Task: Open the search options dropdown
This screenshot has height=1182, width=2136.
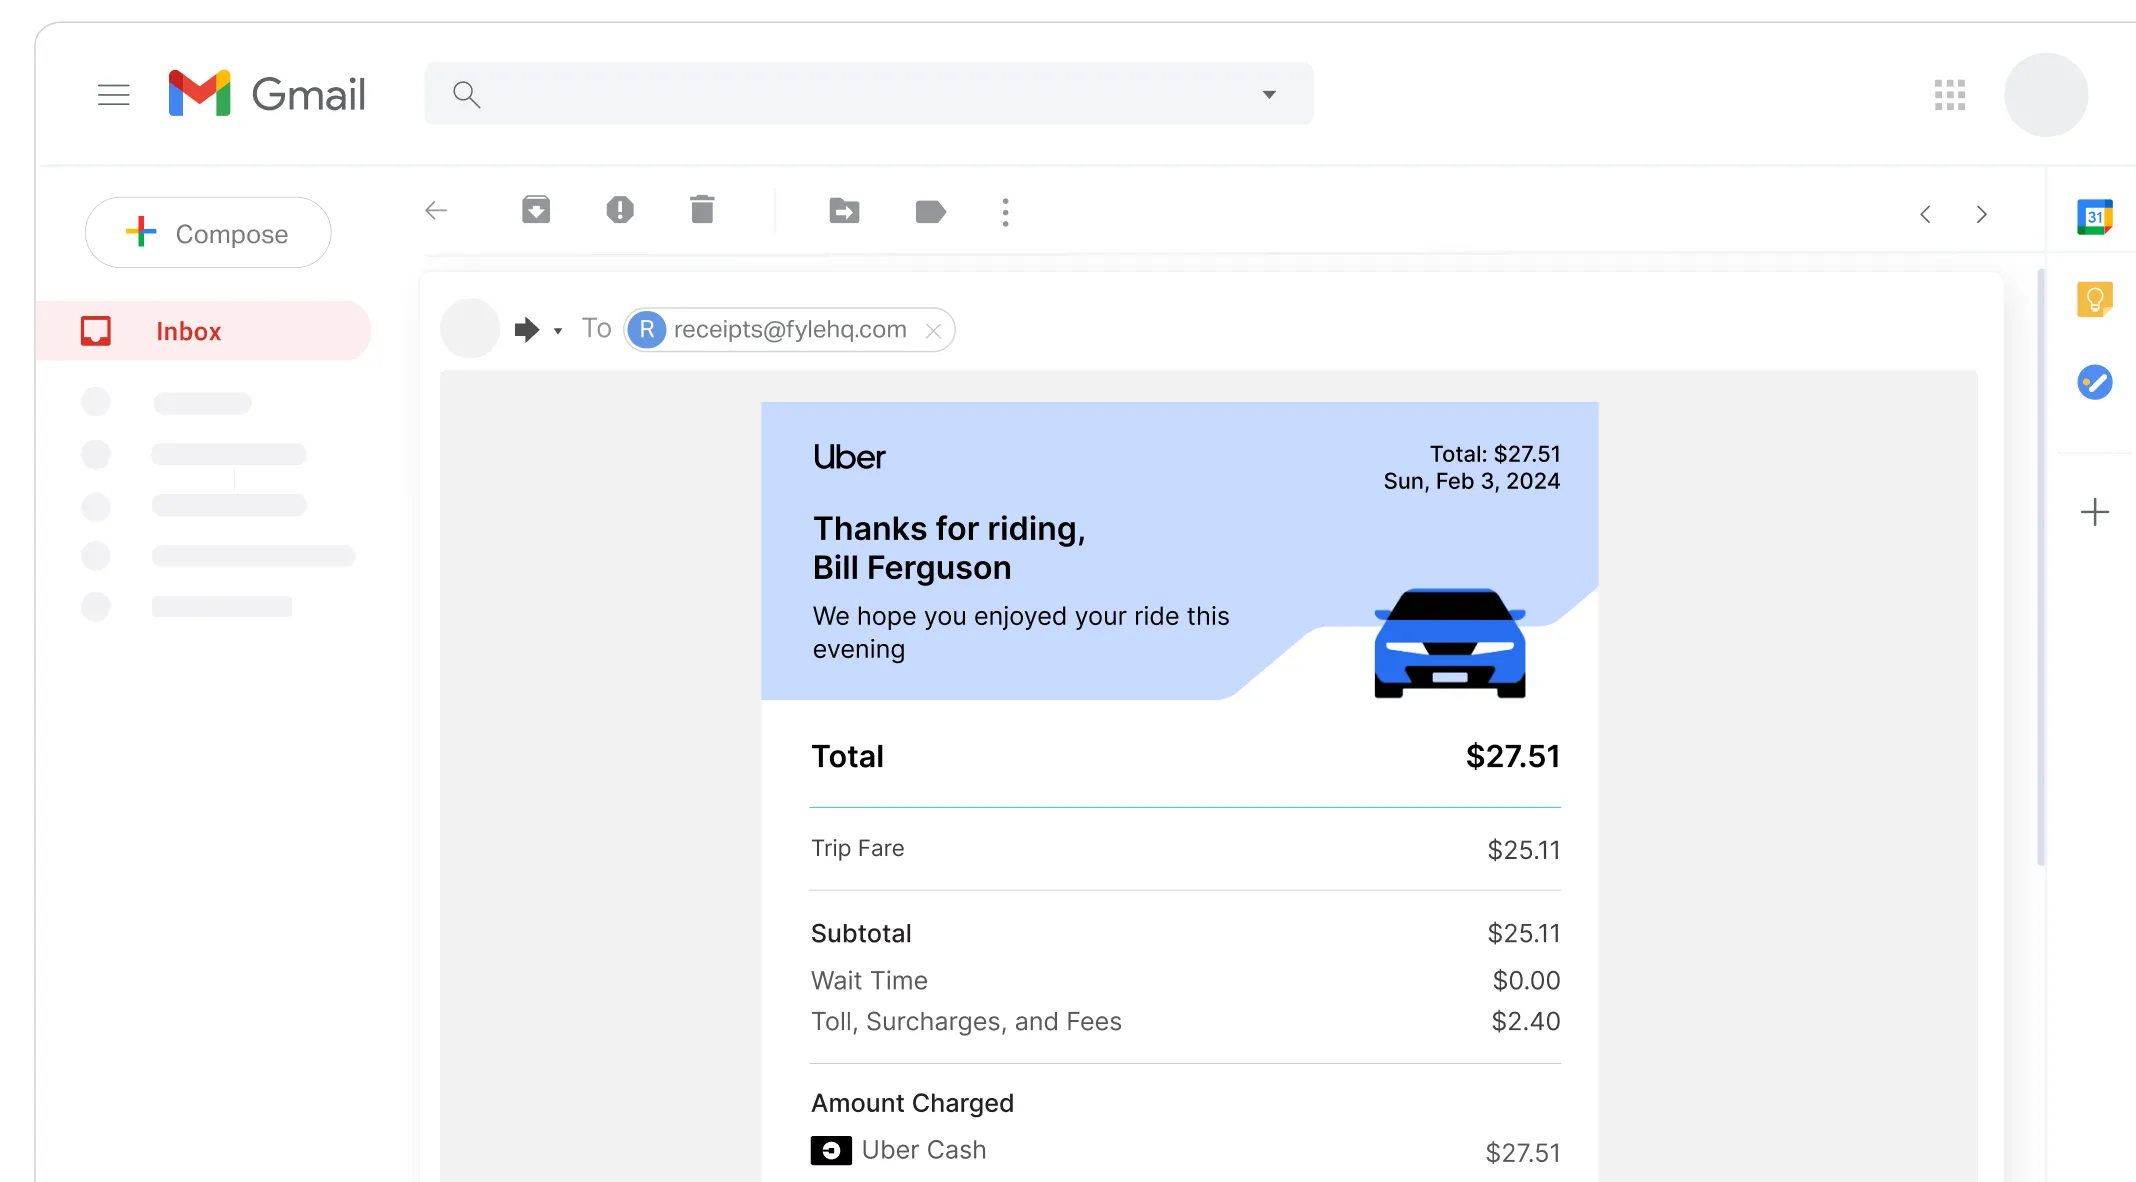Action: pyautogui.click(x=1268, y=94)
